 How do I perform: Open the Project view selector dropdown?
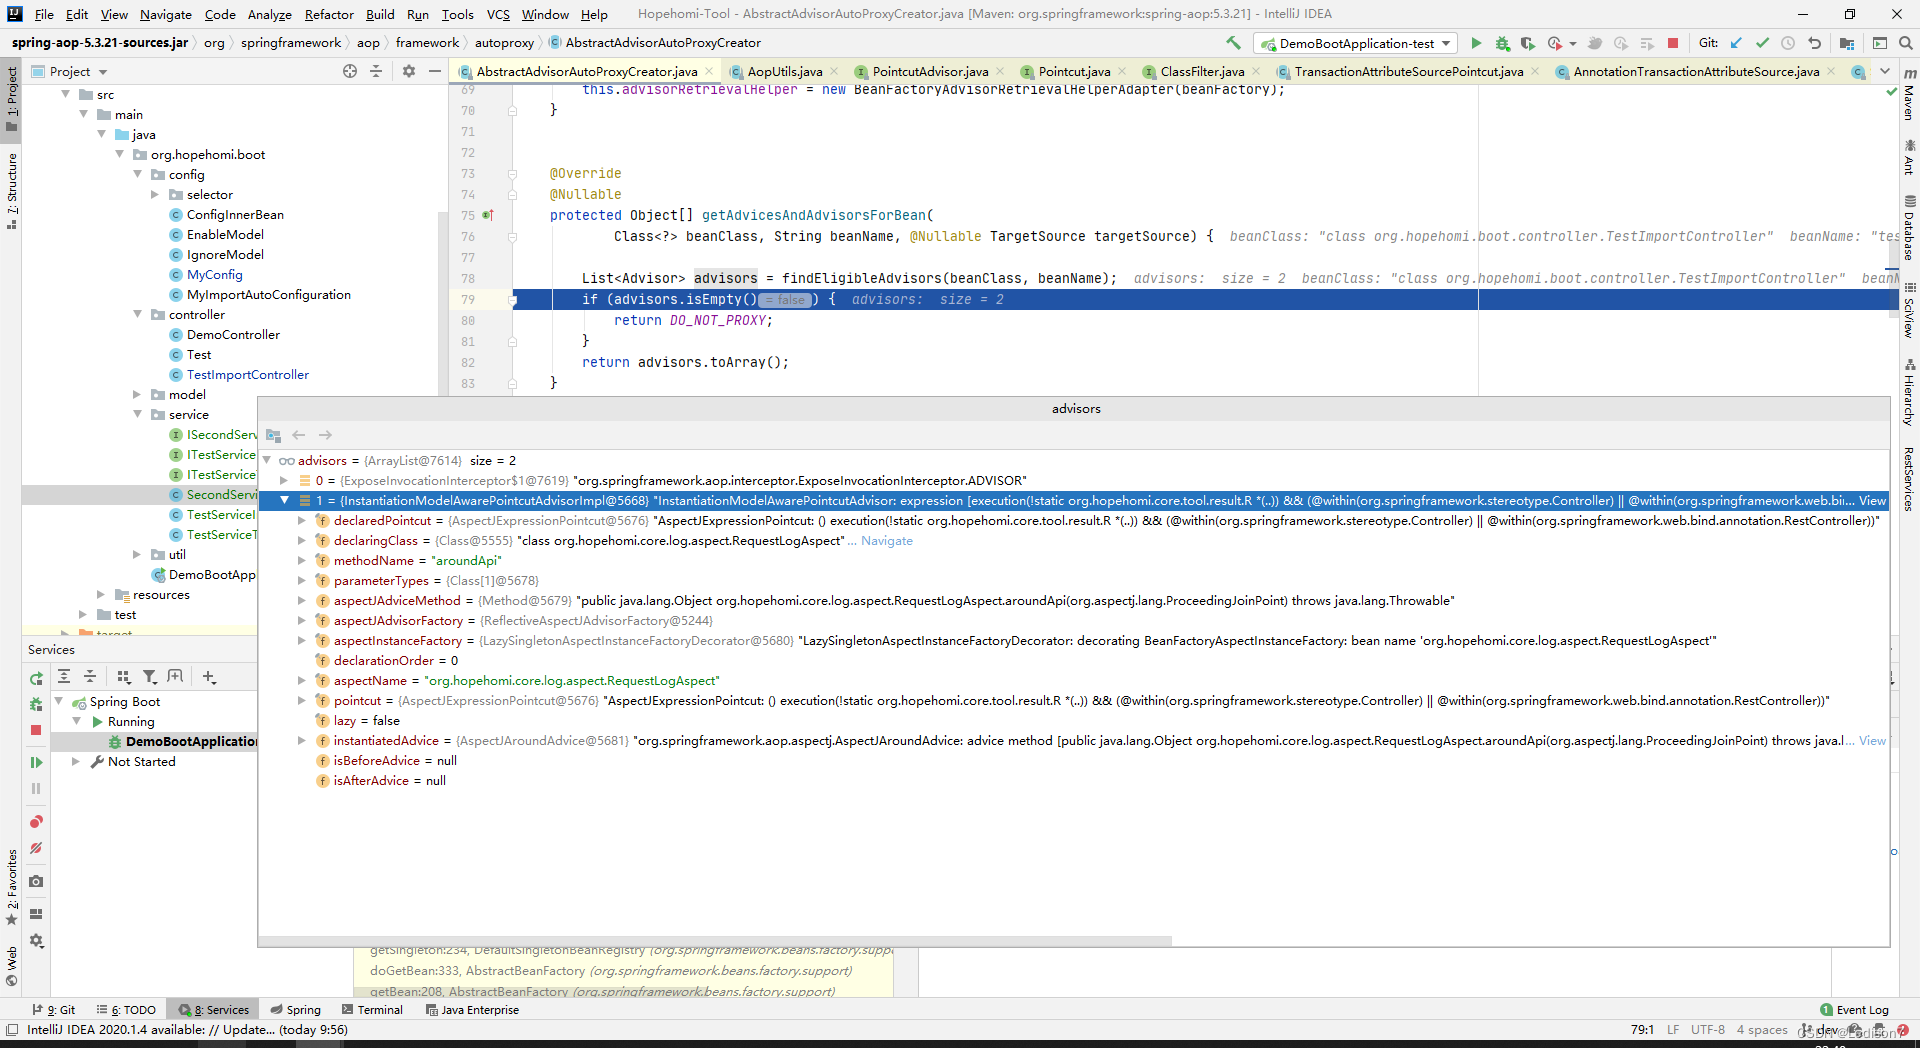pyautogui.click(x=70, y=71)
